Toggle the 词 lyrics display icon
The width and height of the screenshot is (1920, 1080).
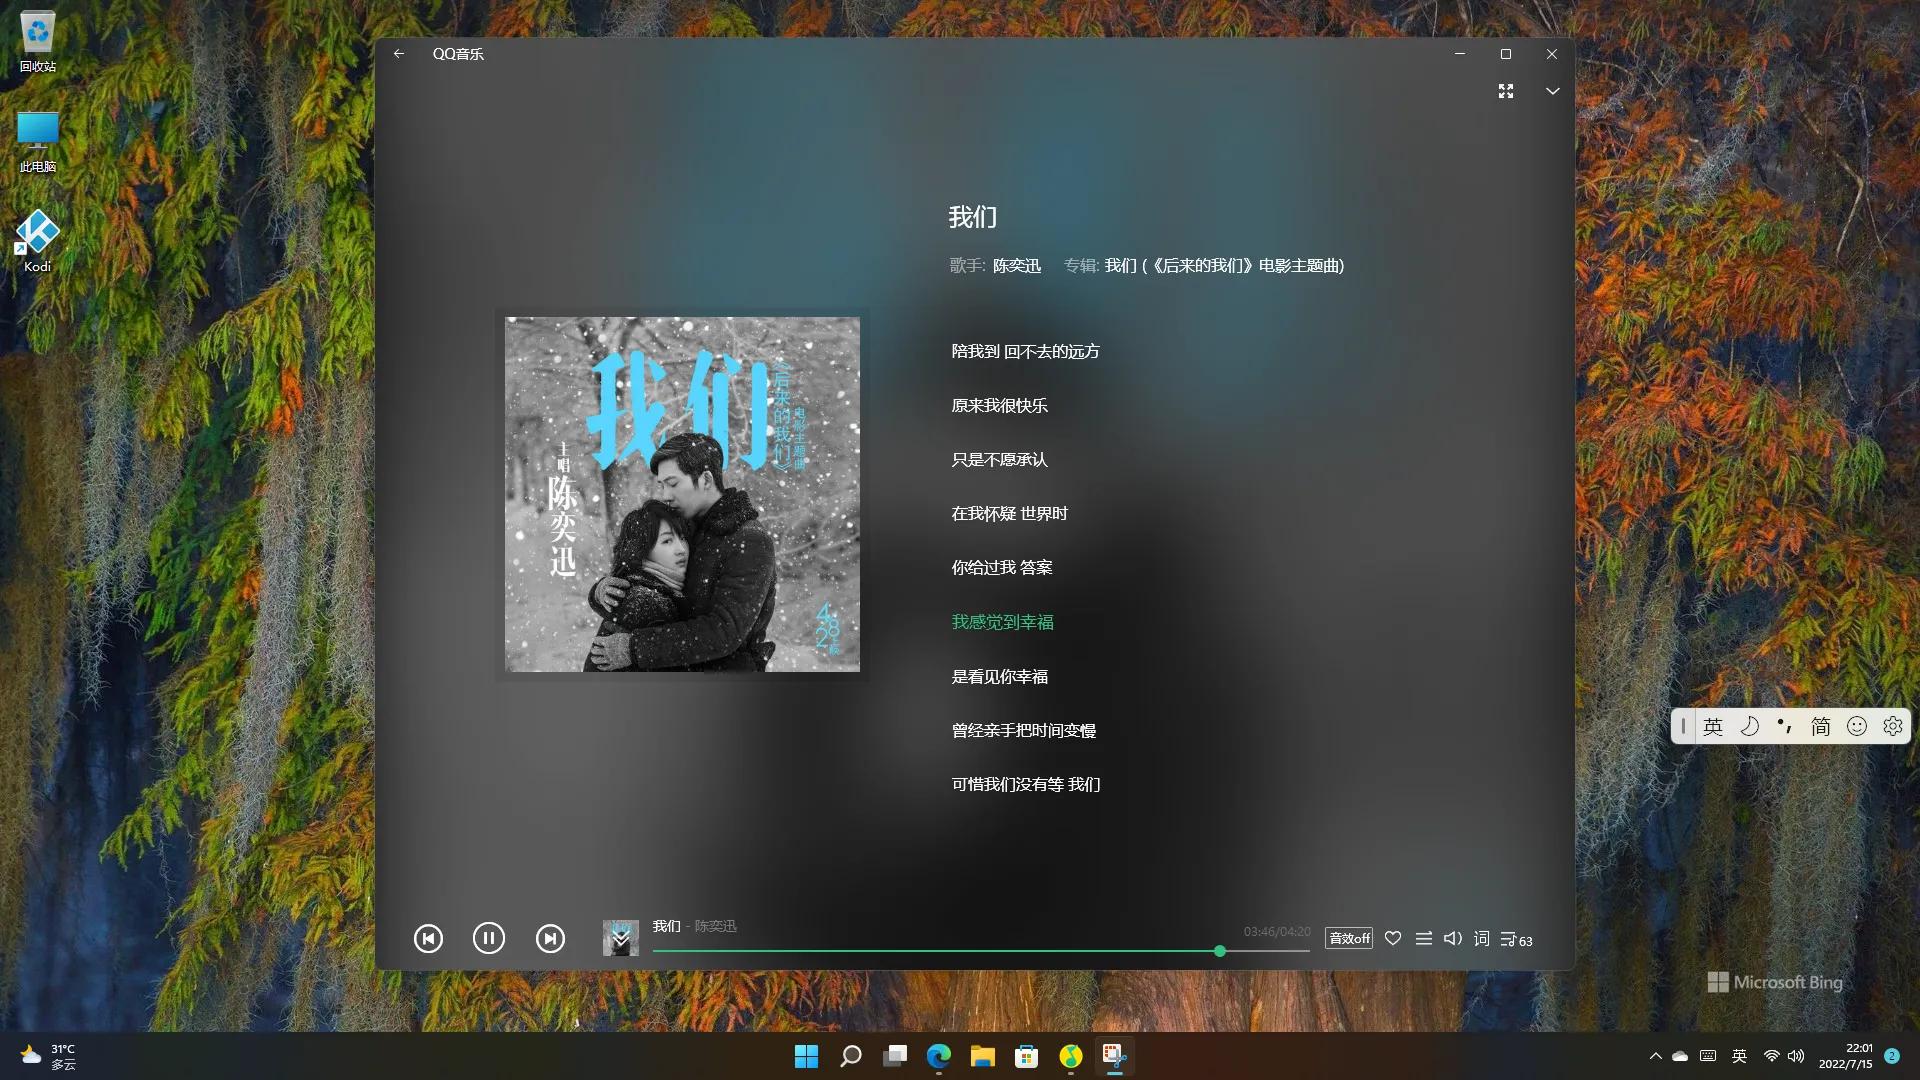tap(1480, 936)
